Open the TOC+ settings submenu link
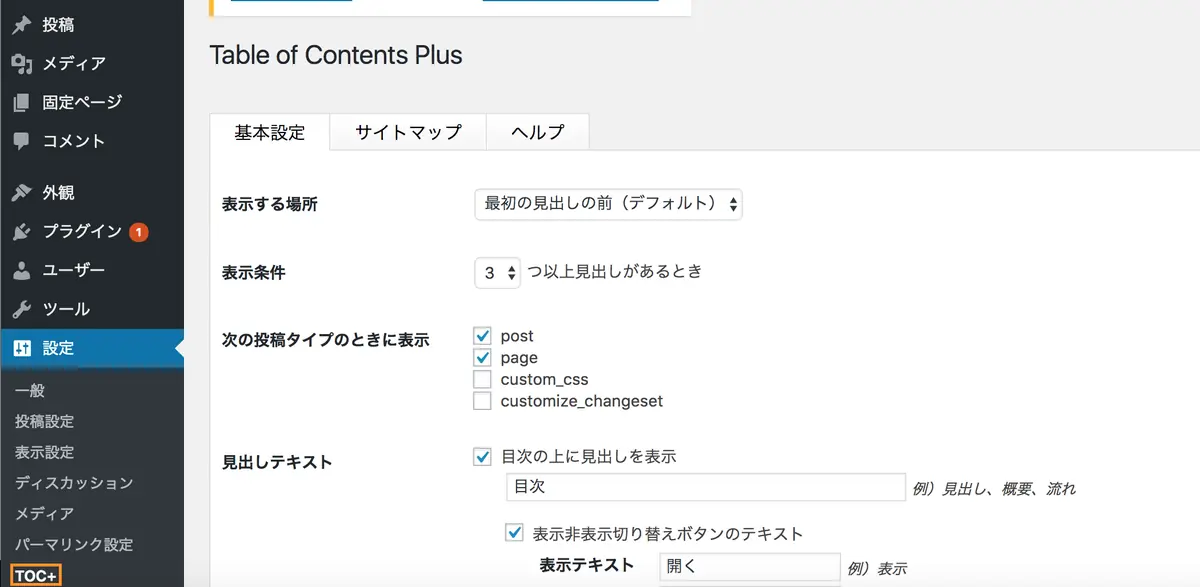This screenshot has height=587, width=1200. pos(36,576)
